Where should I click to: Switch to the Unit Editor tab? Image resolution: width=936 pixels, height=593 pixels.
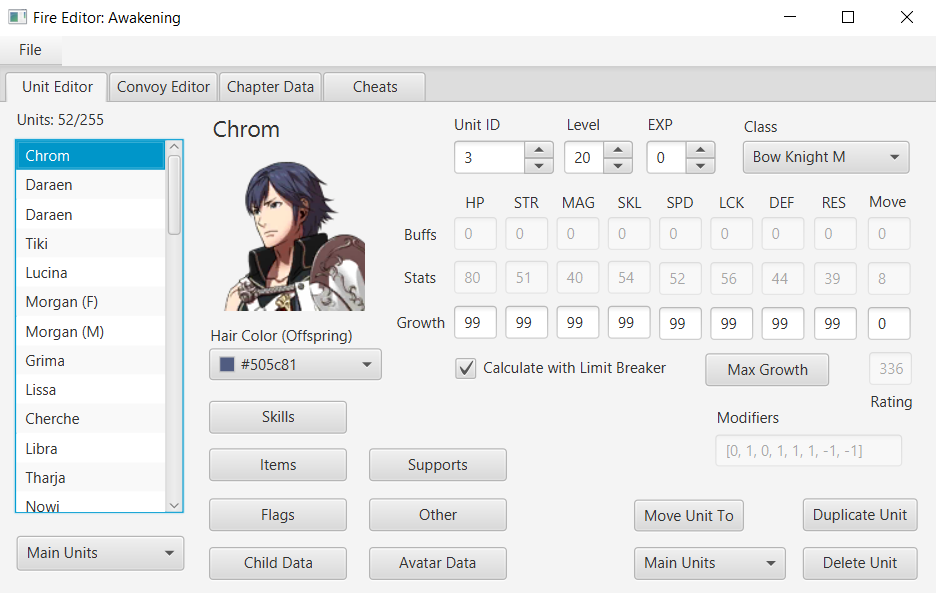[x=57, y=87]
